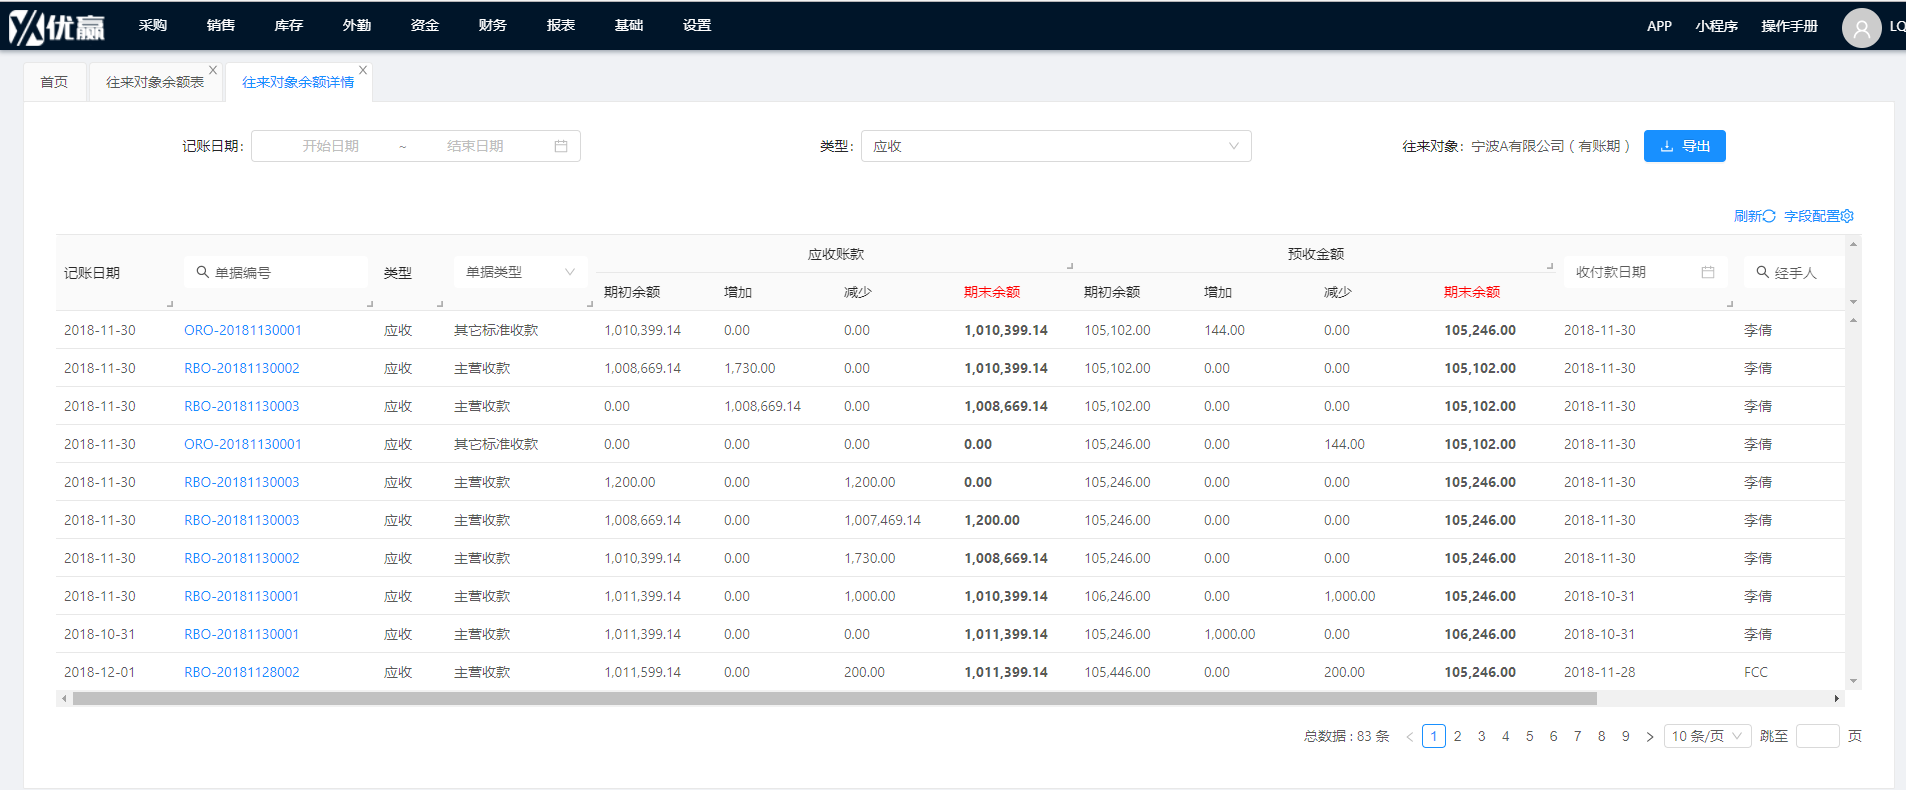Select current page 1 button
1906x790 pixels.
click(x=1434, y=737)
